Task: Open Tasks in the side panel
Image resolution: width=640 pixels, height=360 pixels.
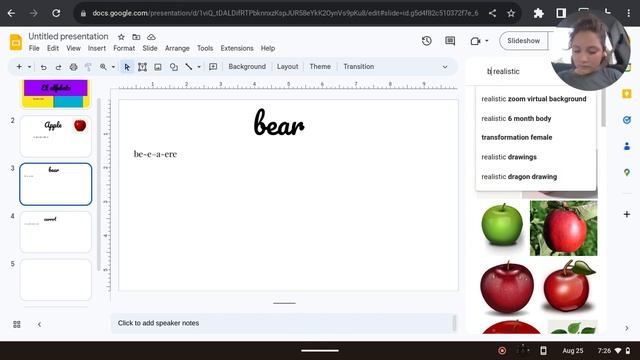Action: [x=627, y=120]
